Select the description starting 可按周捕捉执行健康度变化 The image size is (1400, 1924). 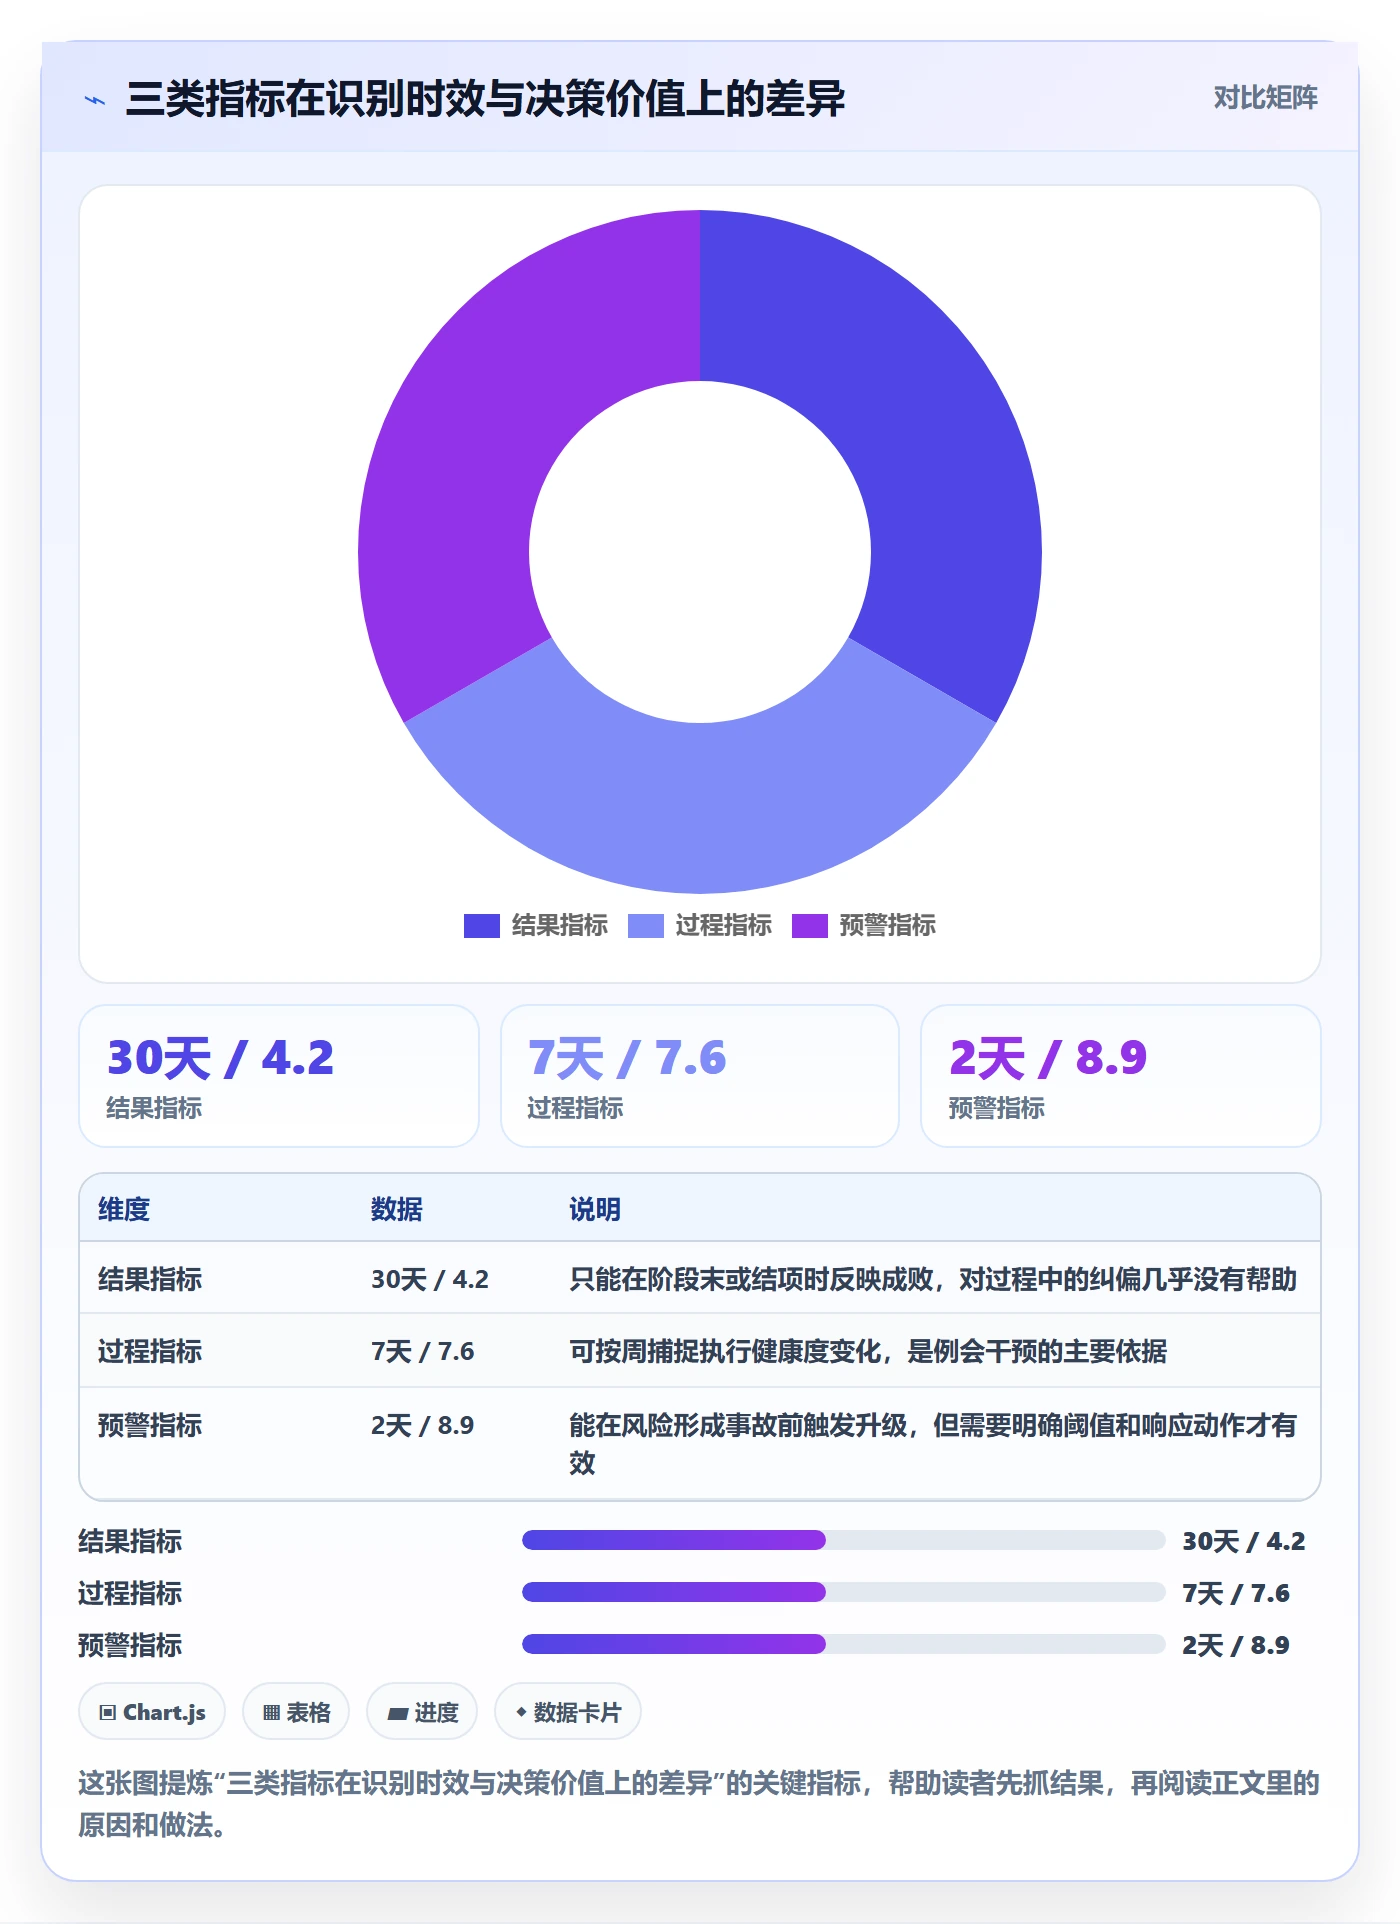click(868, 1351)
